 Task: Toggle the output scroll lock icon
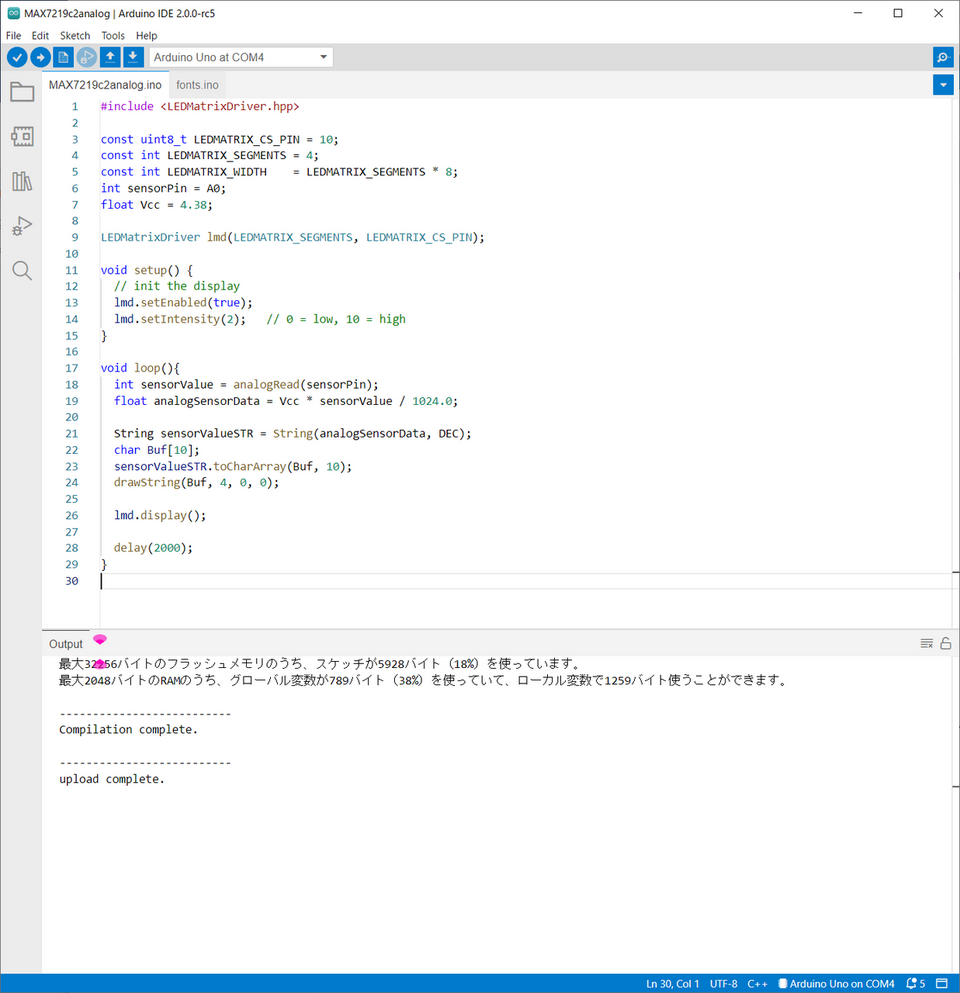pyautogui.click(x=945, y=644)
